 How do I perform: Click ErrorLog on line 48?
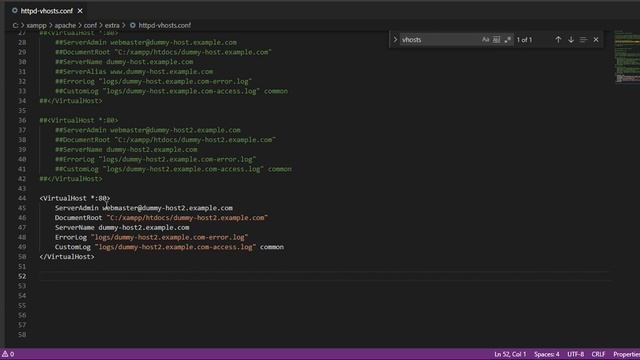point(71,238)
